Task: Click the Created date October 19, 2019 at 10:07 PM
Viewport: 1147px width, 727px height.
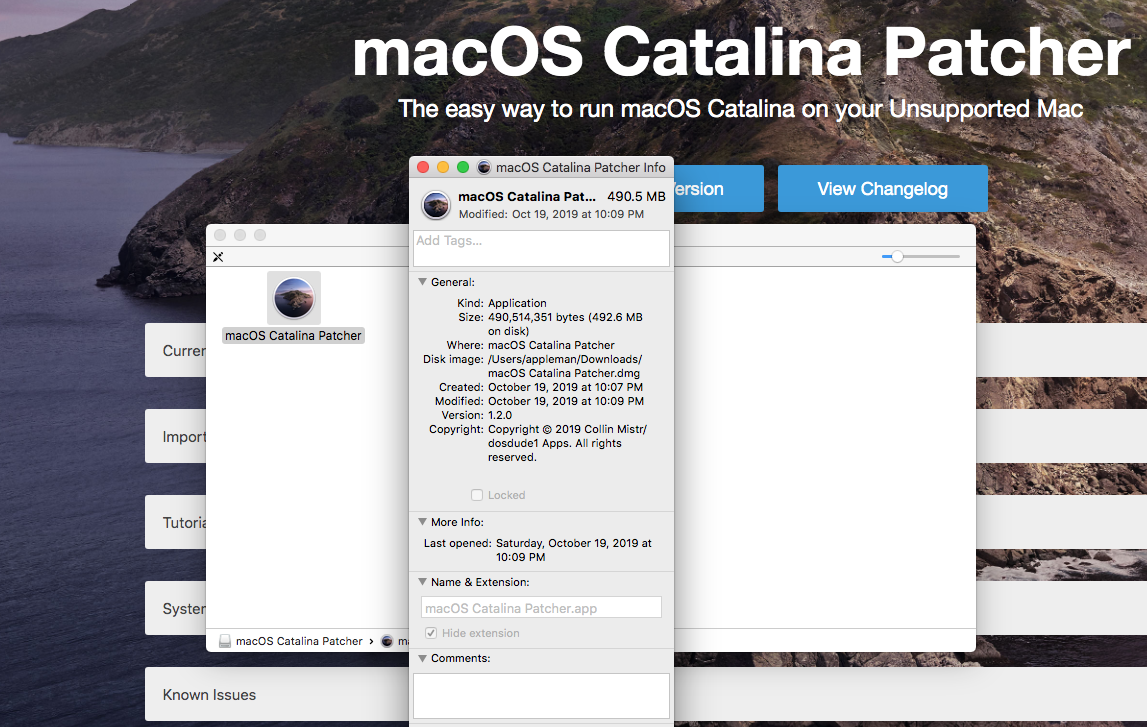Action: click(x=565, y=387)
